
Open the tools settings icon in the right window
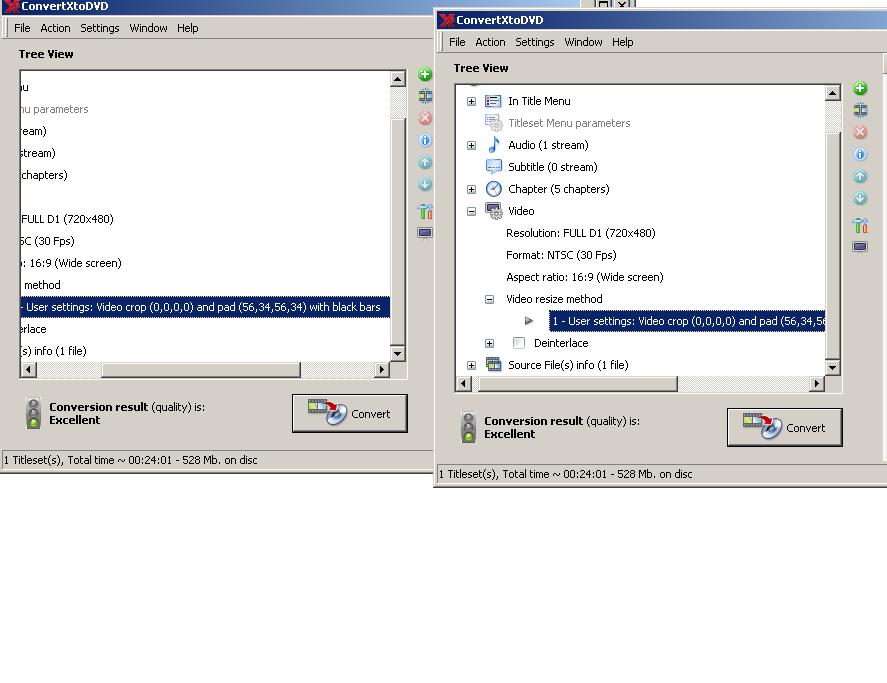(860, 225)
